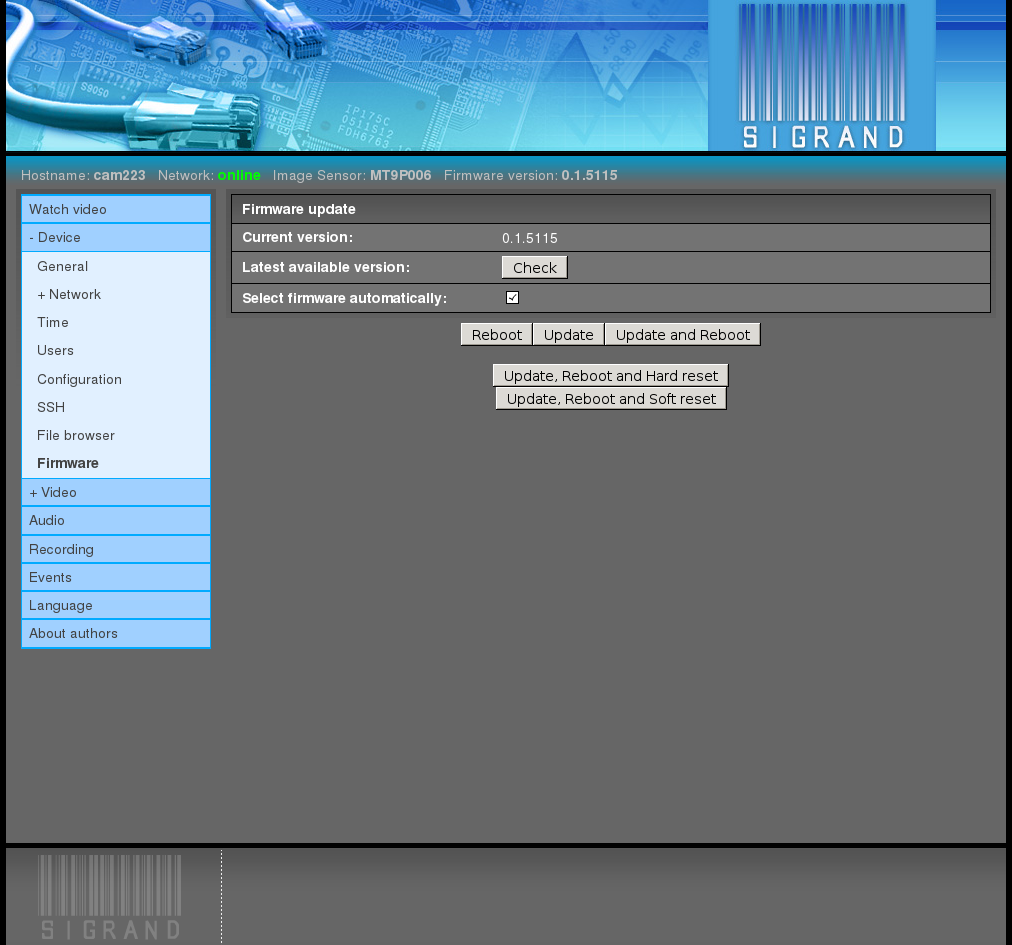Click the Sigrand logo in header
The height and width of the screenshot is (945, 1012).
821,76
